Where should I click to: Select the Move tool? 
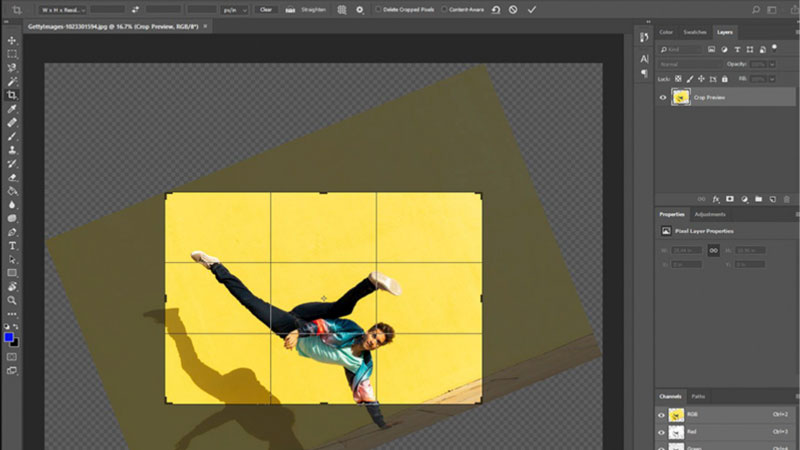tap(12, 40)
